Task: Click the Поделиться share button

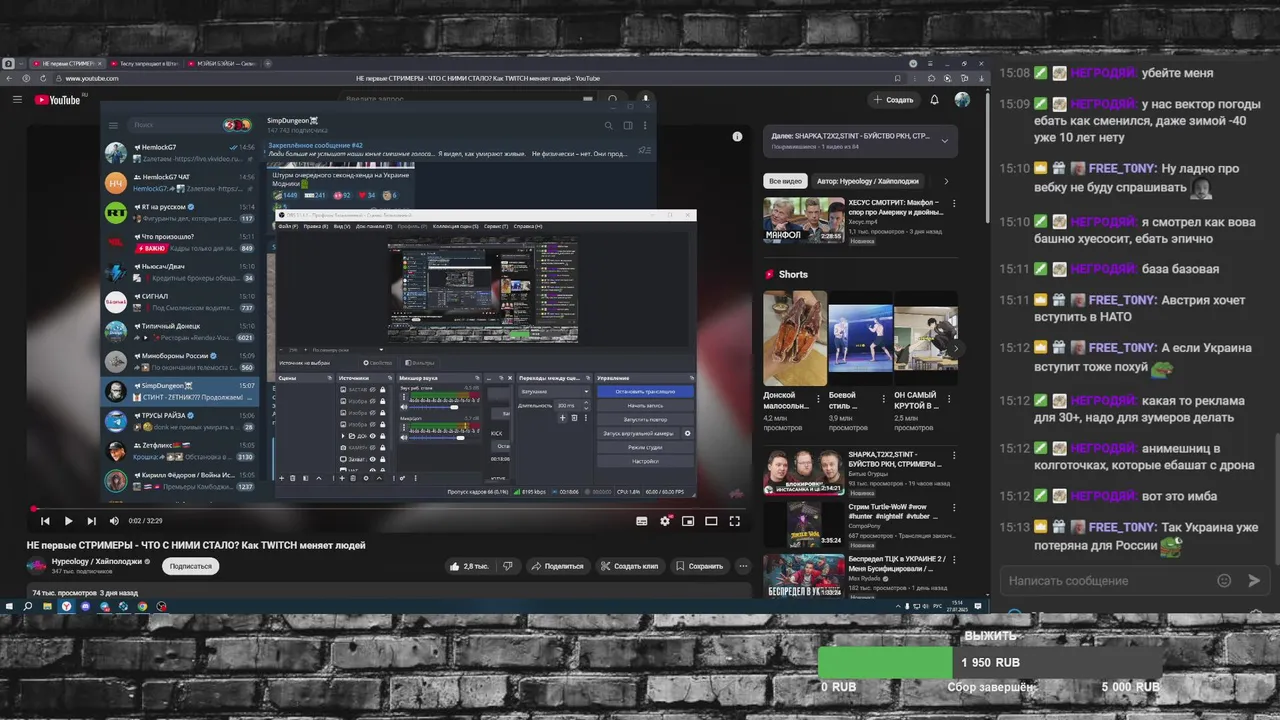Action: [558, 566]
